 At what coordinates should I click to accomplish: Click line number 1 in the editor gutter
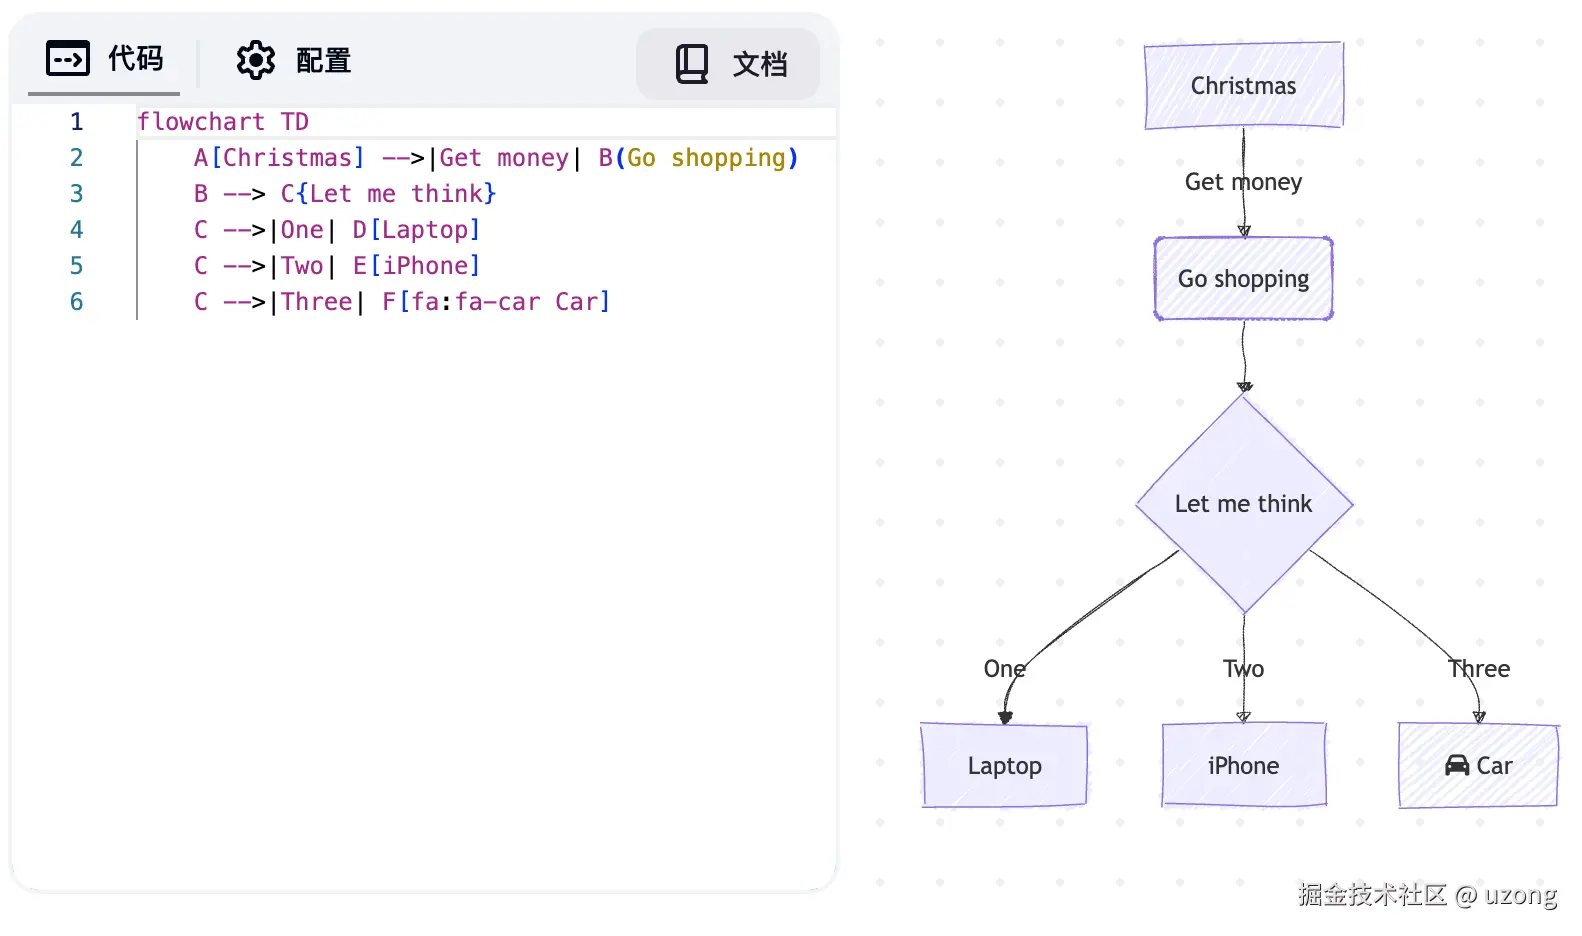point(76,122)
